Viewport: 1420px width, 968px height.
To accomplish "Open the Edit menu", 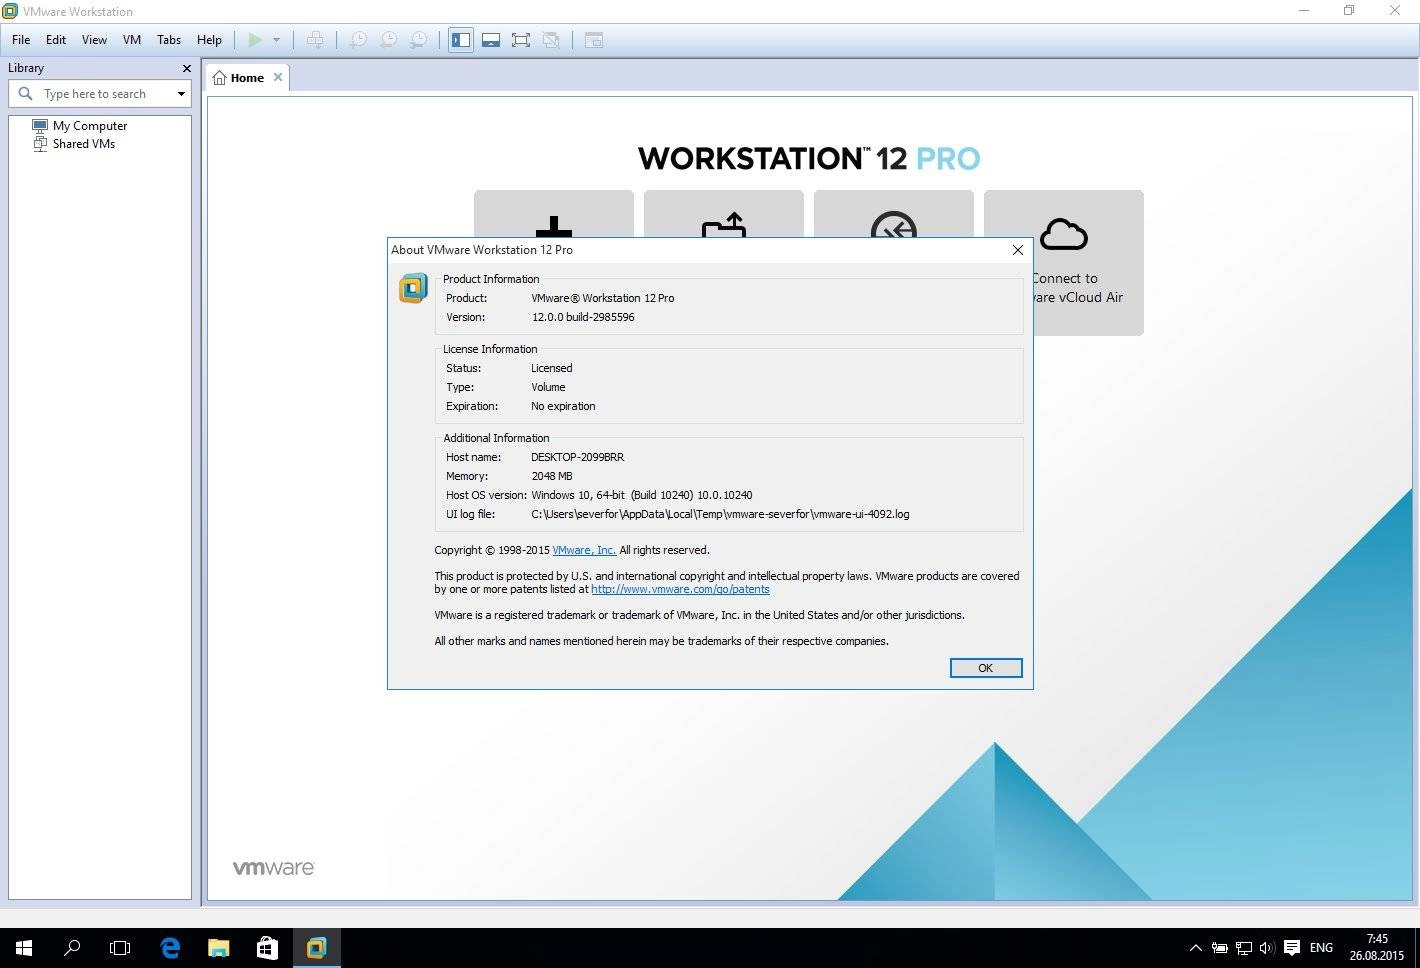I will (x=56, y=40).
